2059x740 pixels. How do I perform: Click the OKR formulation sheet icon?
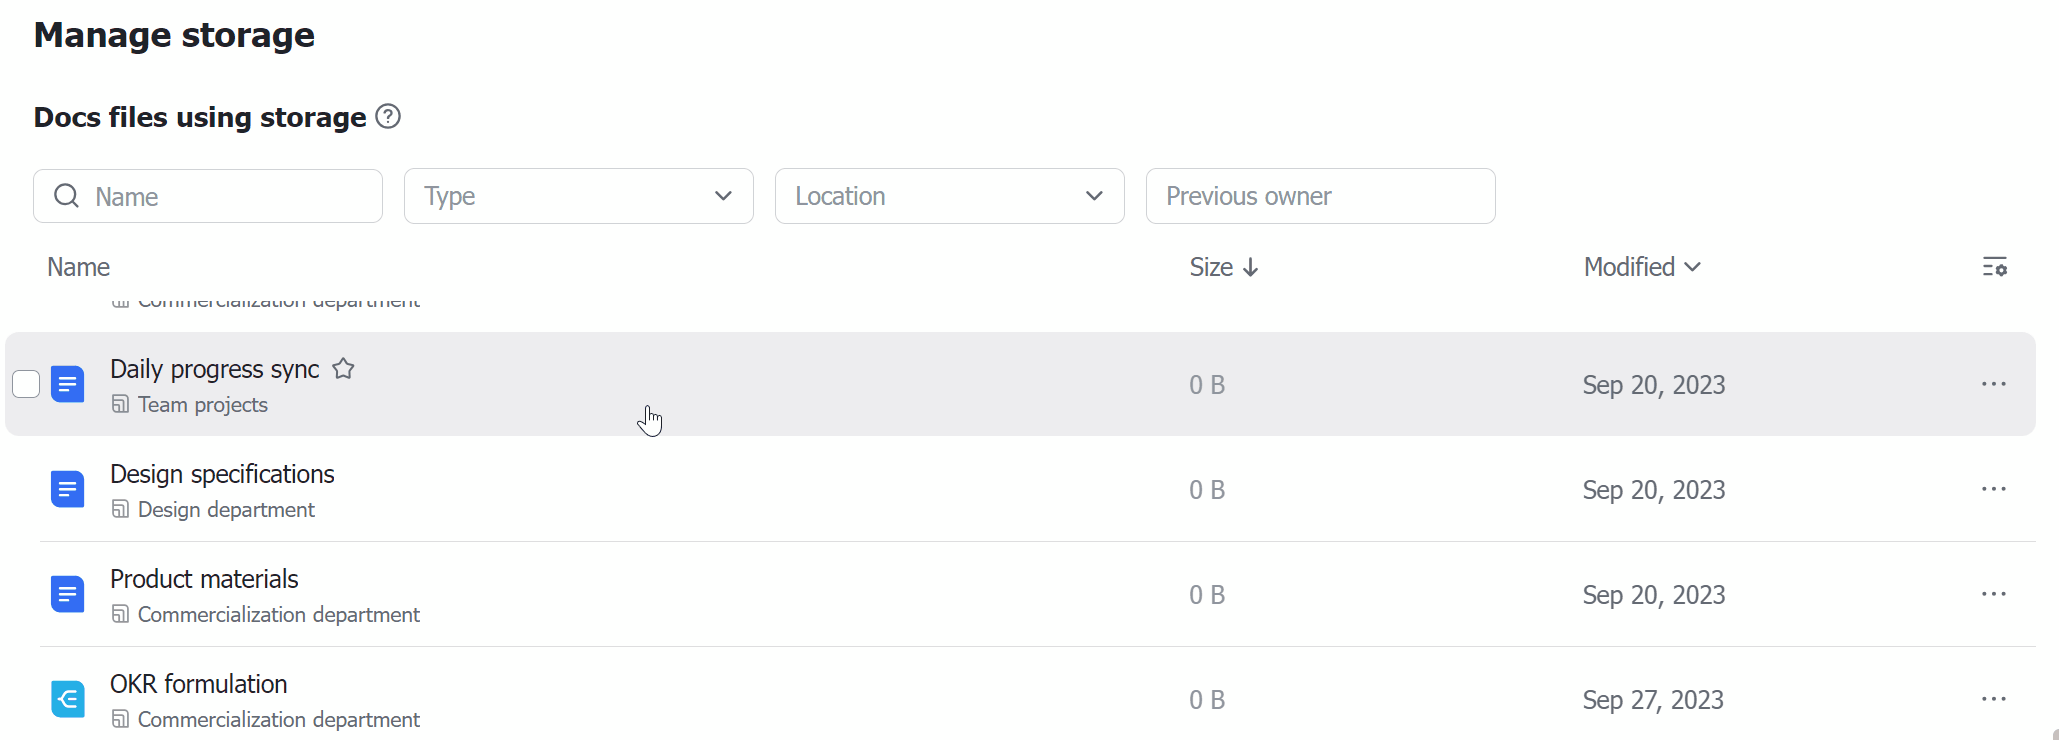[x=68, y=699]
